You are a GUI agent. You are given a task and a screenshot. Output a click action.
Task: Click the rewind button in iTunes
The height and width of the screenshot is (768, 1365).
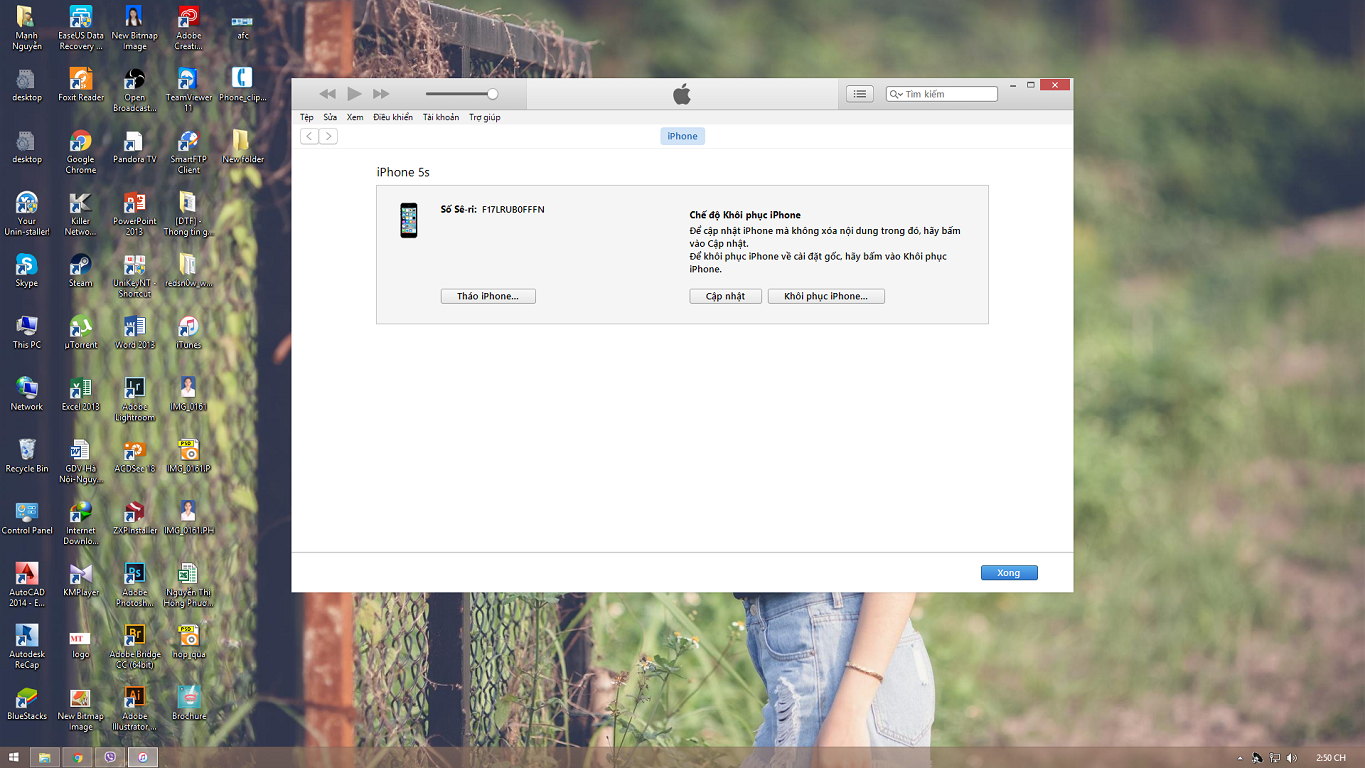click(328, 94)
